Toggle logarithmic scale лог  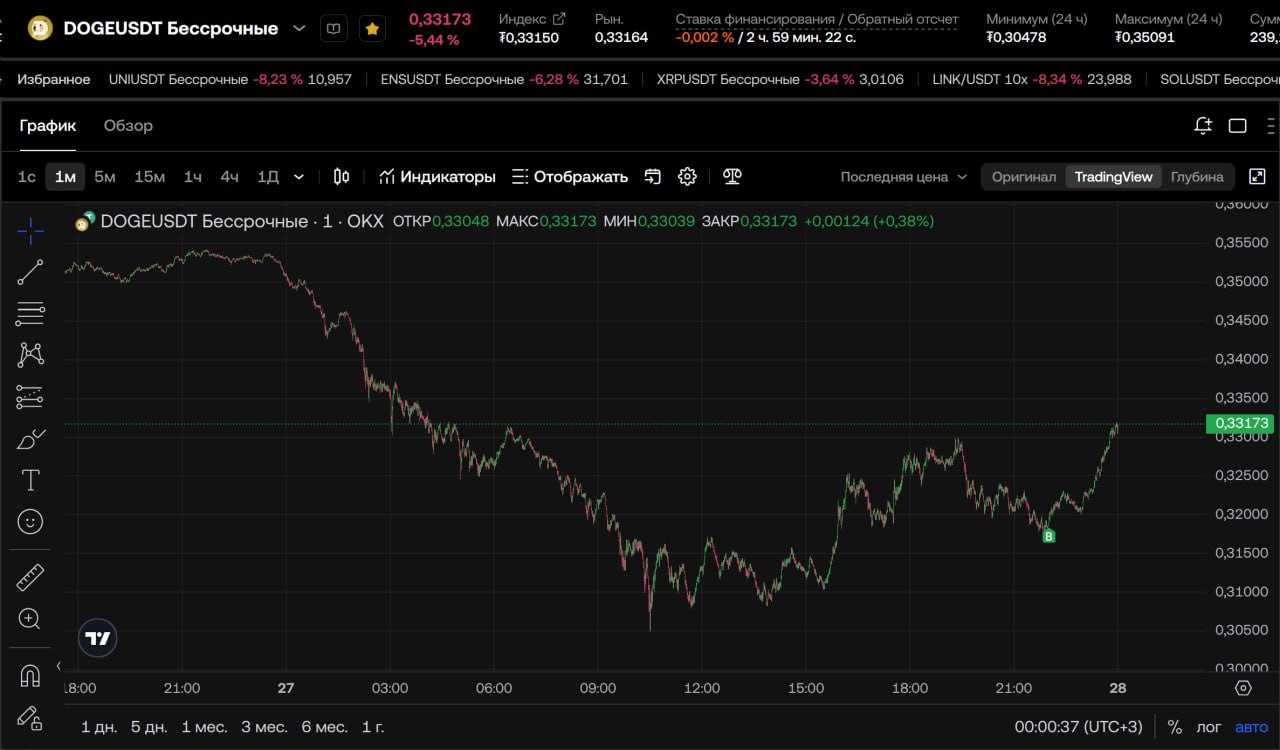[1209, 727]
